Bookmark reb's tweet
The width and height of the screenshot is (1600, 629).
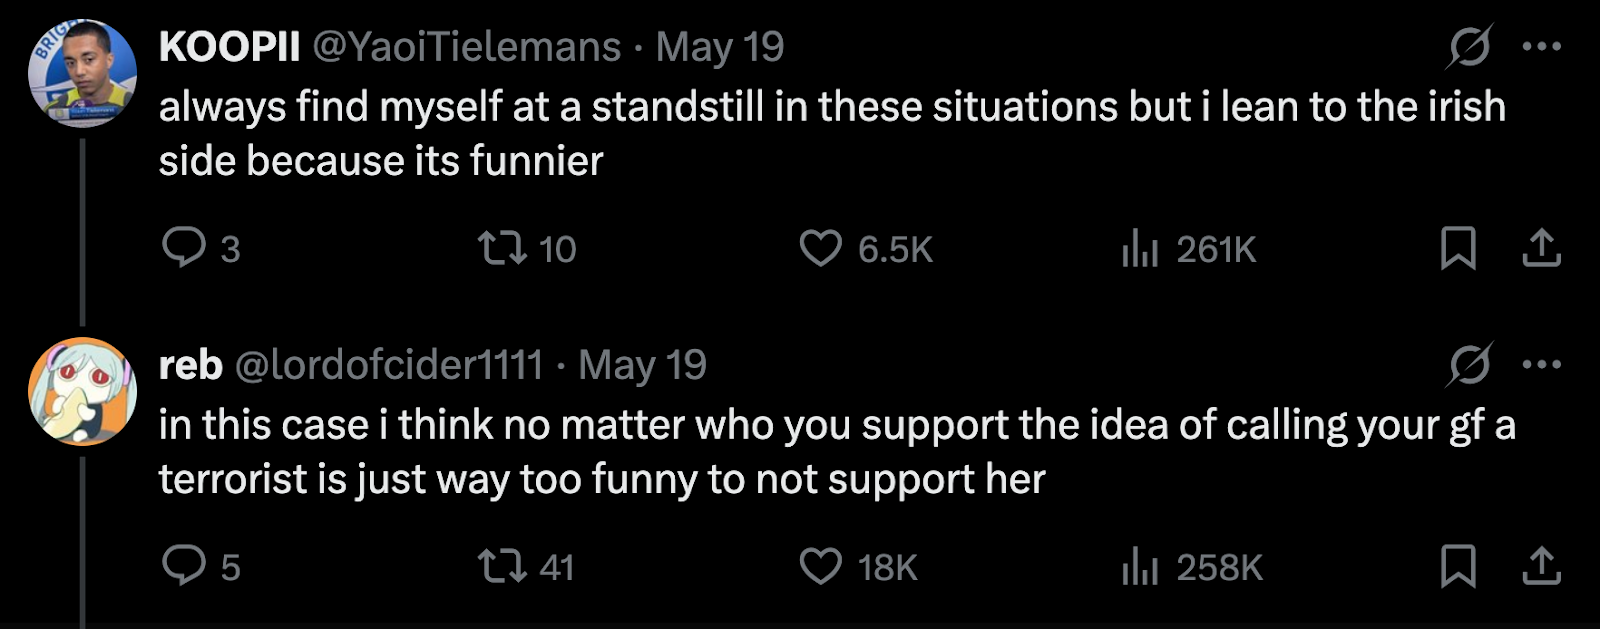(1458, 566)
